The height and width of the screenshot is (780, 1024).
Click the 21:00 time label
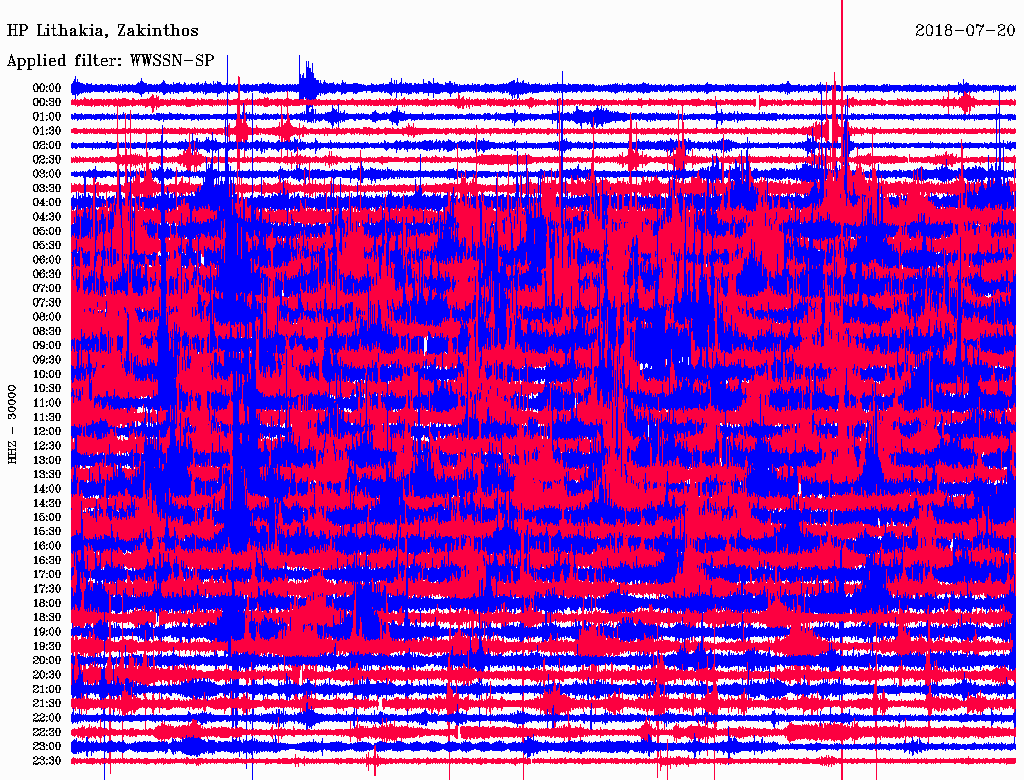pyautogui.click(x=47, y=690)
